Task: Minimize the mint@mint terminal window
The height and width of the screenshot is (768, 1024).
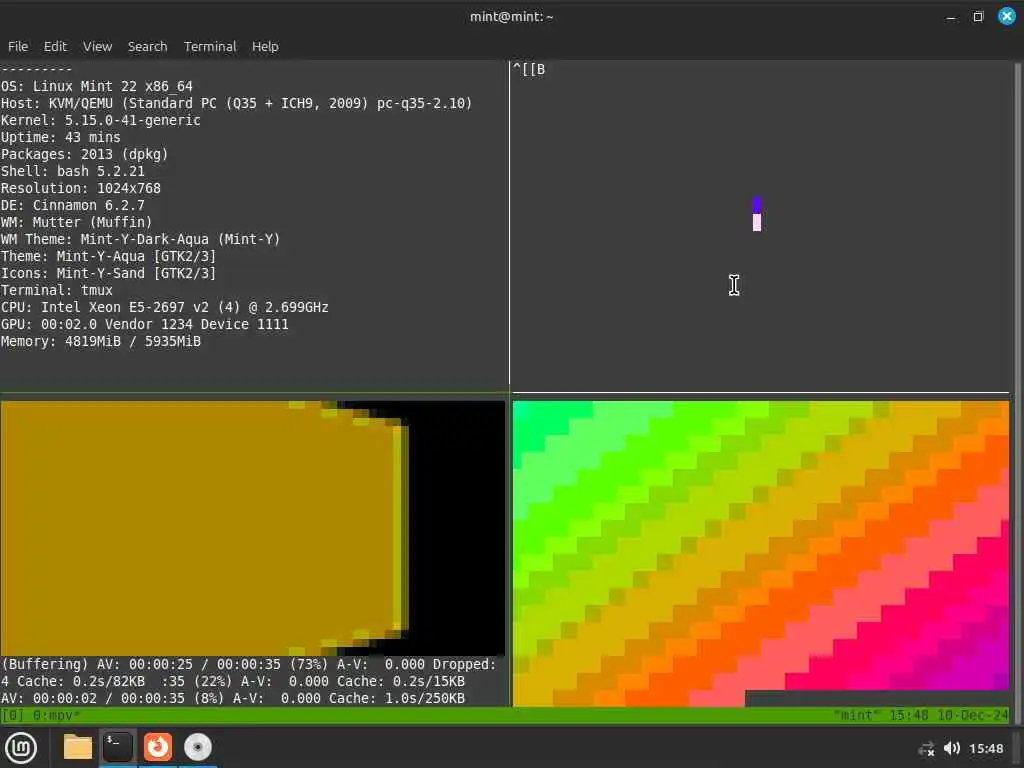Action: 951,17
